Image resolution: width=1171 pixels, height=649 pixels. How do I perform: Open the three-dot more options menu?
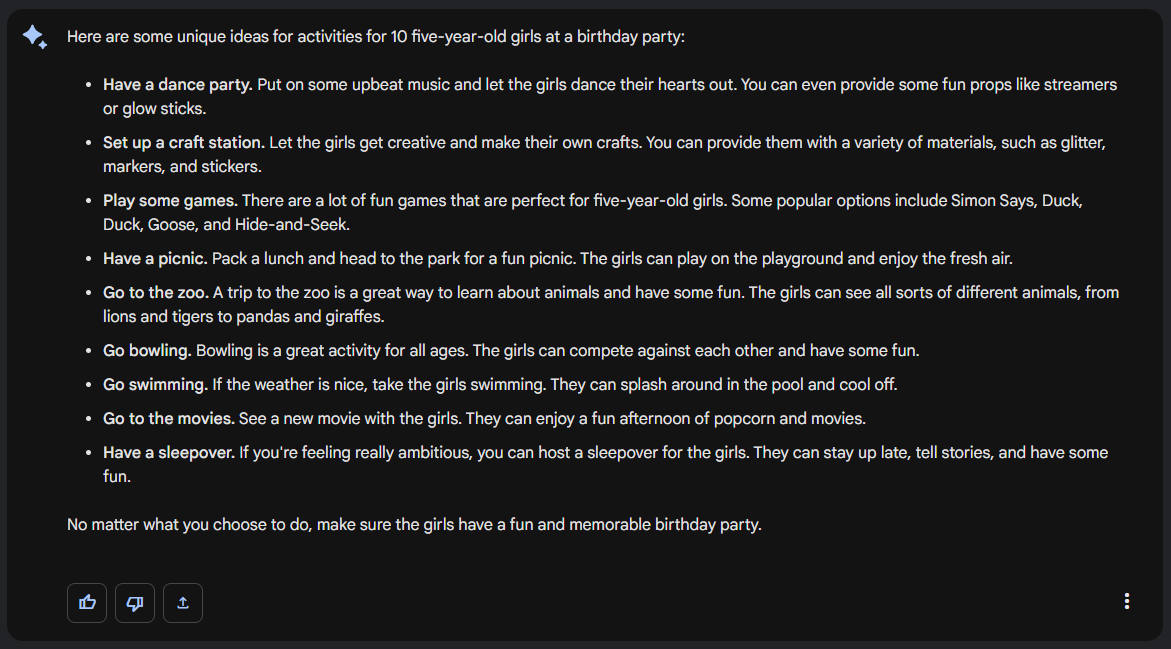1127,601
